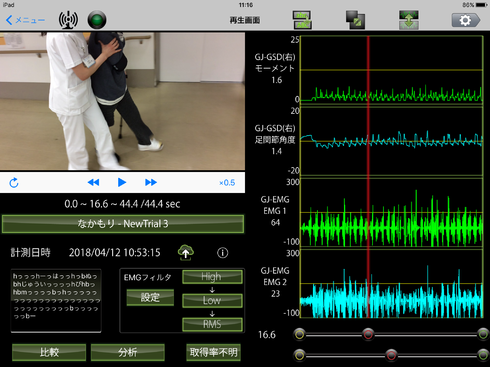Tap the measurement date 2018/04/12 10:53:15
490x367 pixels.
click(x=115, y=253)
